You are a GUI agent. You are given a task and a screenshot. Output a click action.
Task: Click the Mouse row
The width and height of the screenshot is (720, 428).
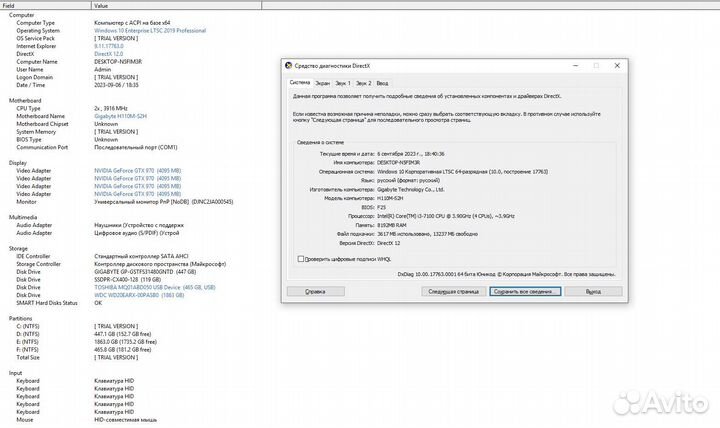87,420
